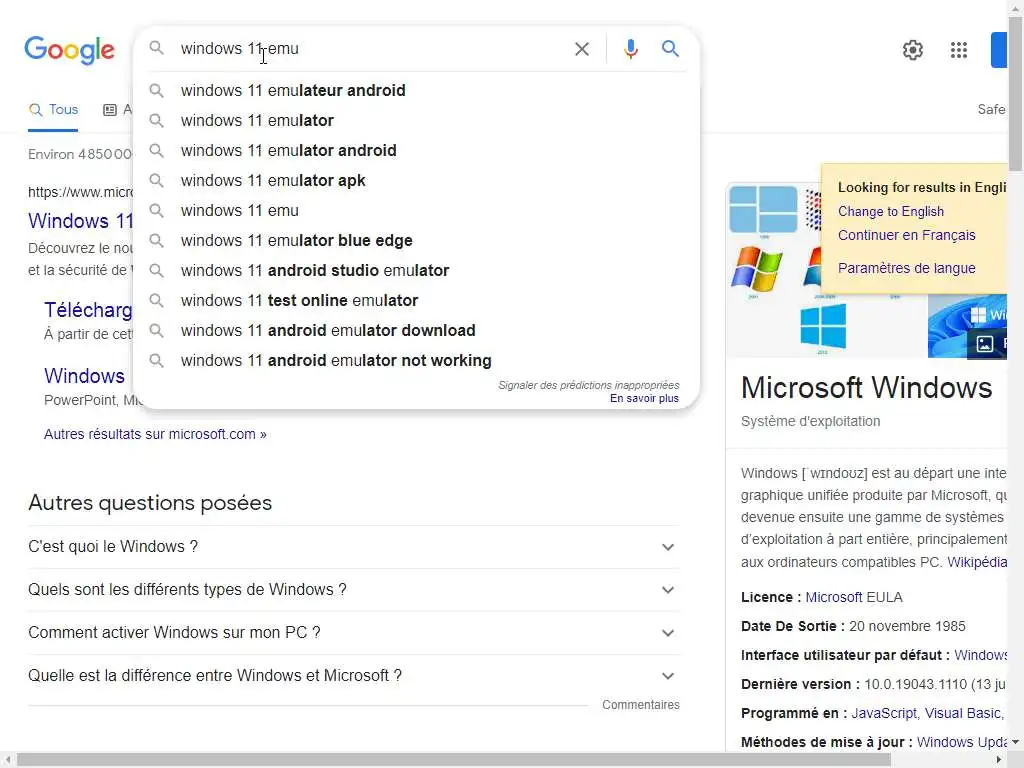Open the image viewer icon on Windows thumbnails
Image resolution: width=1024 pixels, height=768 pixels.
click(984, 344)
